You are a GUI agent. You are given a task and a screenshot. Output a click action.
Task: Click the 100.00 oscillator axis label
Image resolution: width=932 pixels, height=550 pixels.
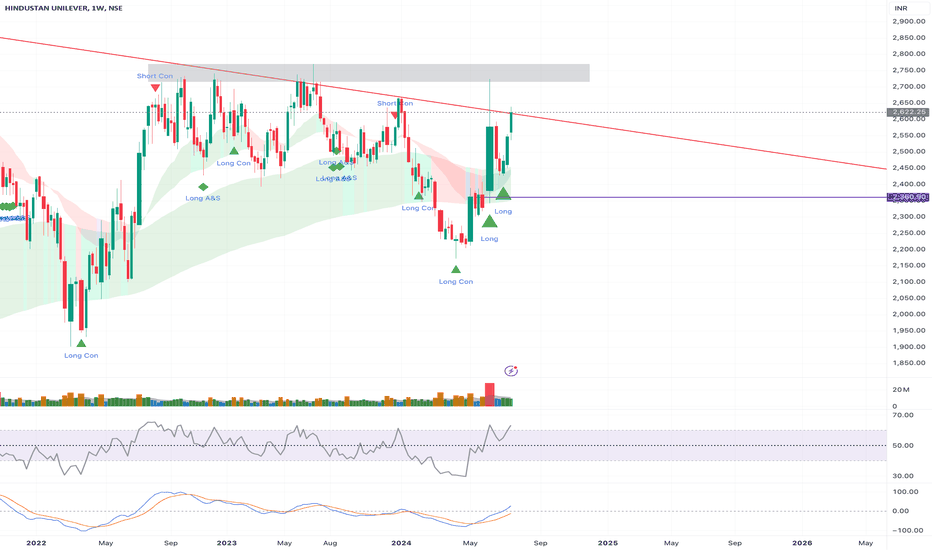click(x=905, y=492)
